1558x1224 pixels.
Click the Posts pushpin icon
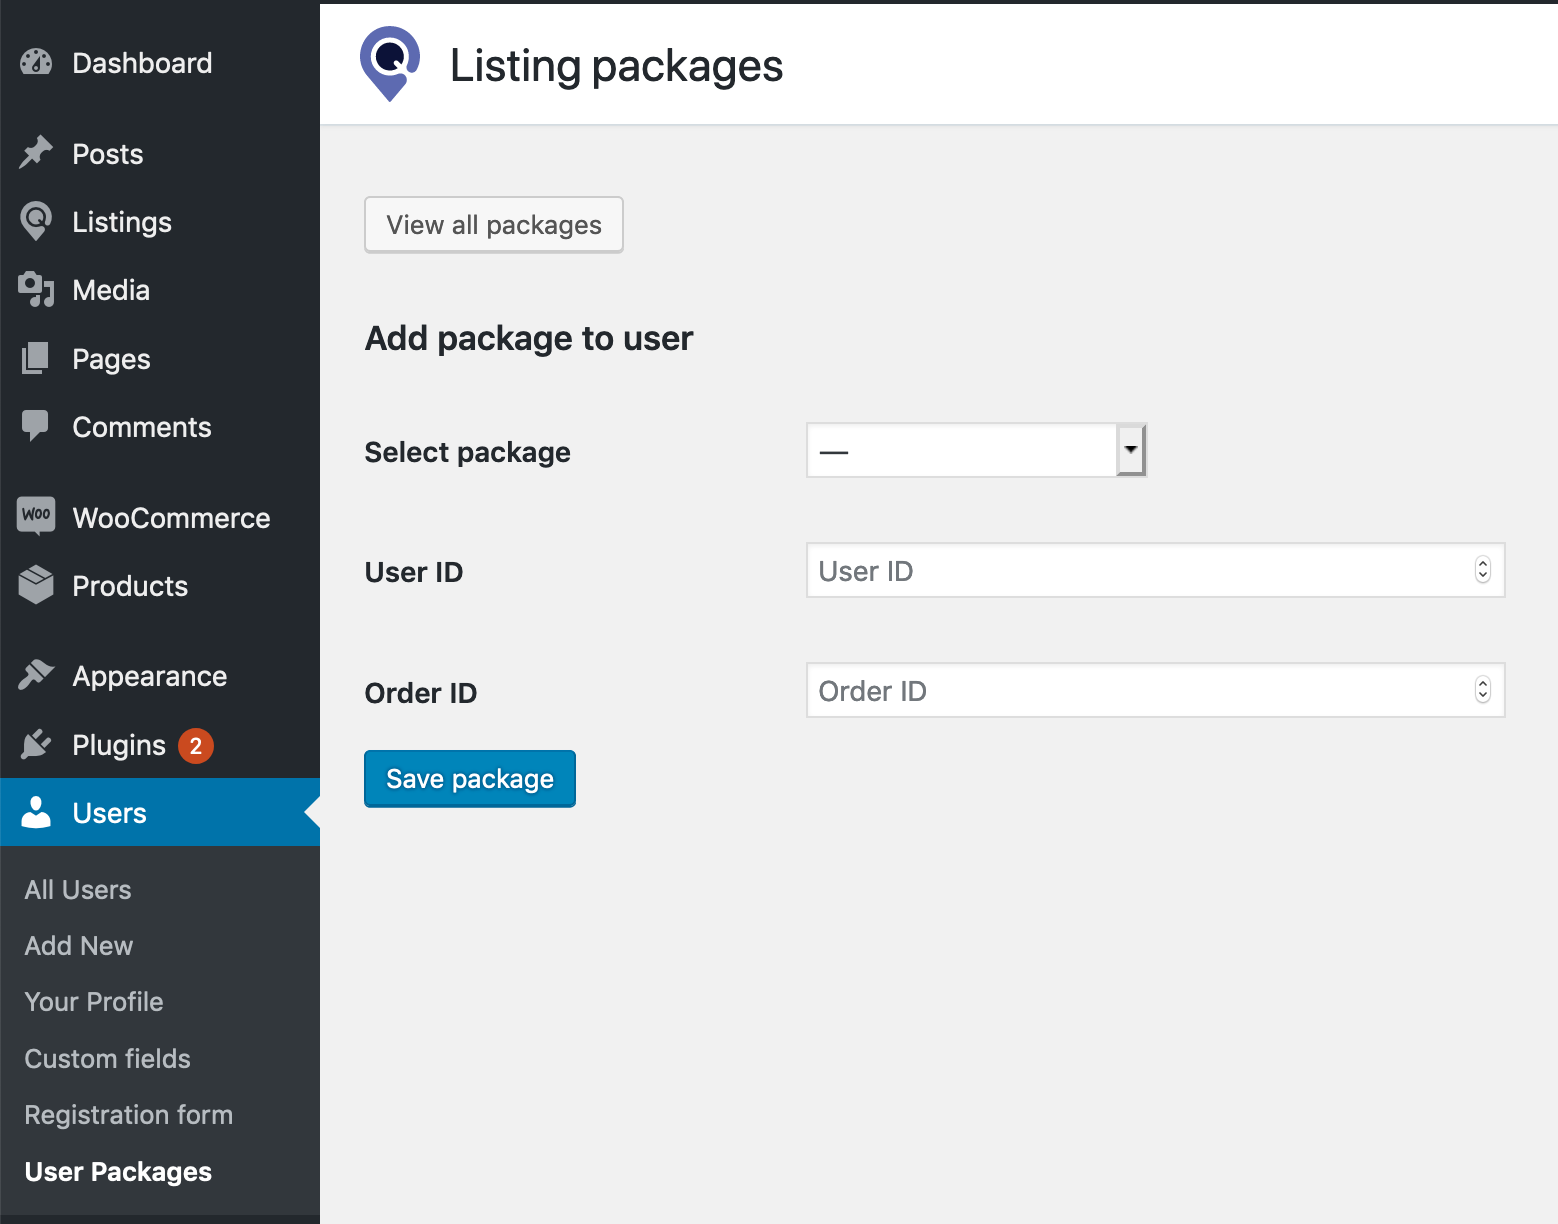click(36, 153)
